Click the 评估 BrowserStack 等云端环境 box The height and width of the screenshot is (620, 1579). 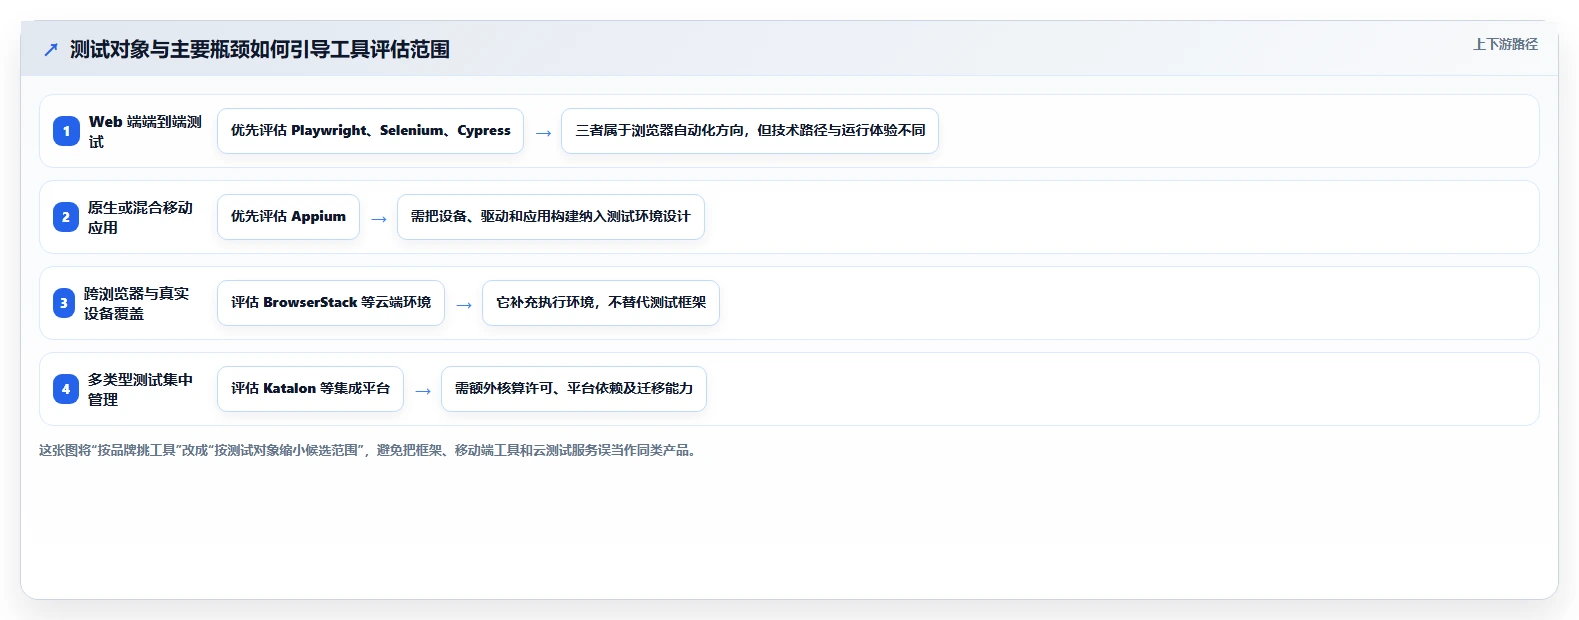331,303
